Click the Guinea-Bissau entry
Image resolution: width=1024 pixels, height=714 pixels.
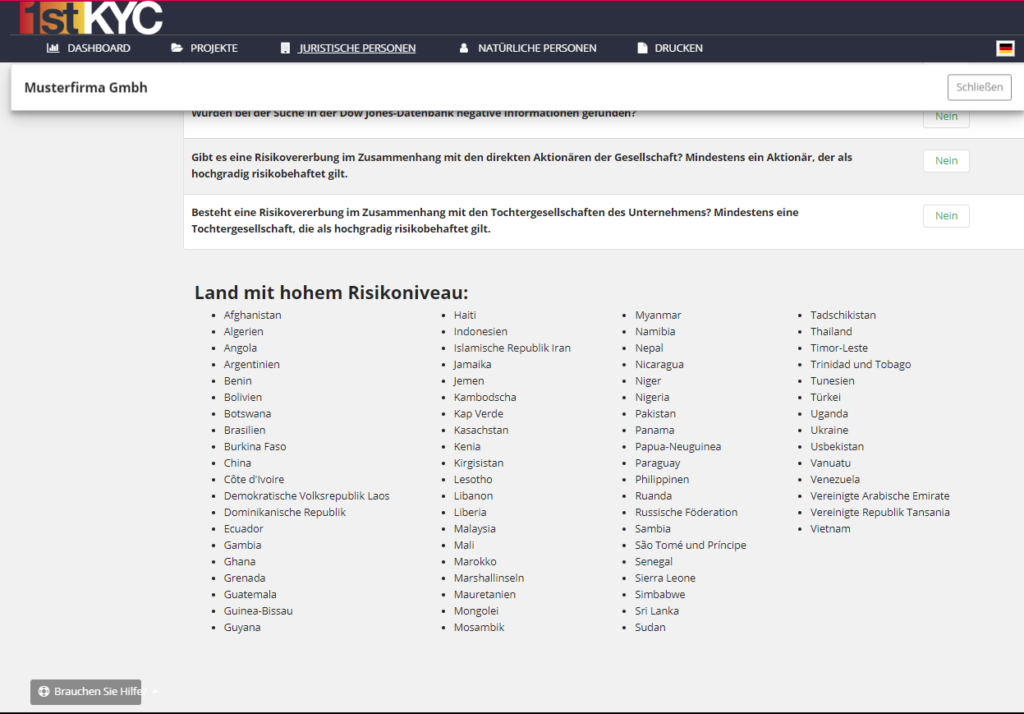pyautogui.click(x=258, y=611)
